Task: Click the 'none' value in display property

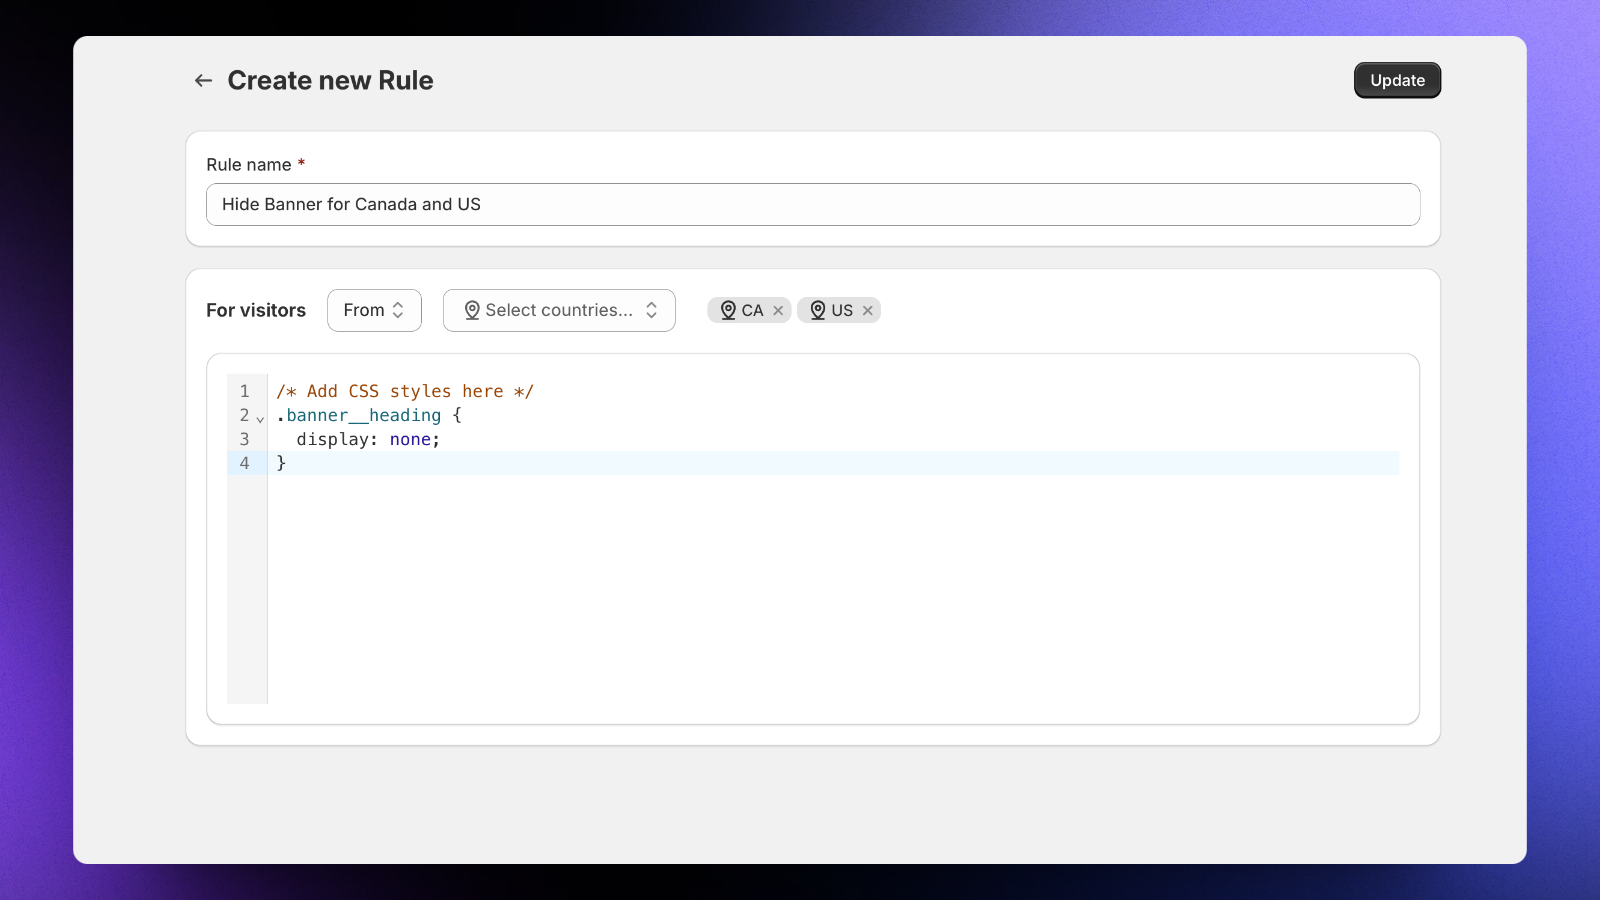Action: pos(410,440)
